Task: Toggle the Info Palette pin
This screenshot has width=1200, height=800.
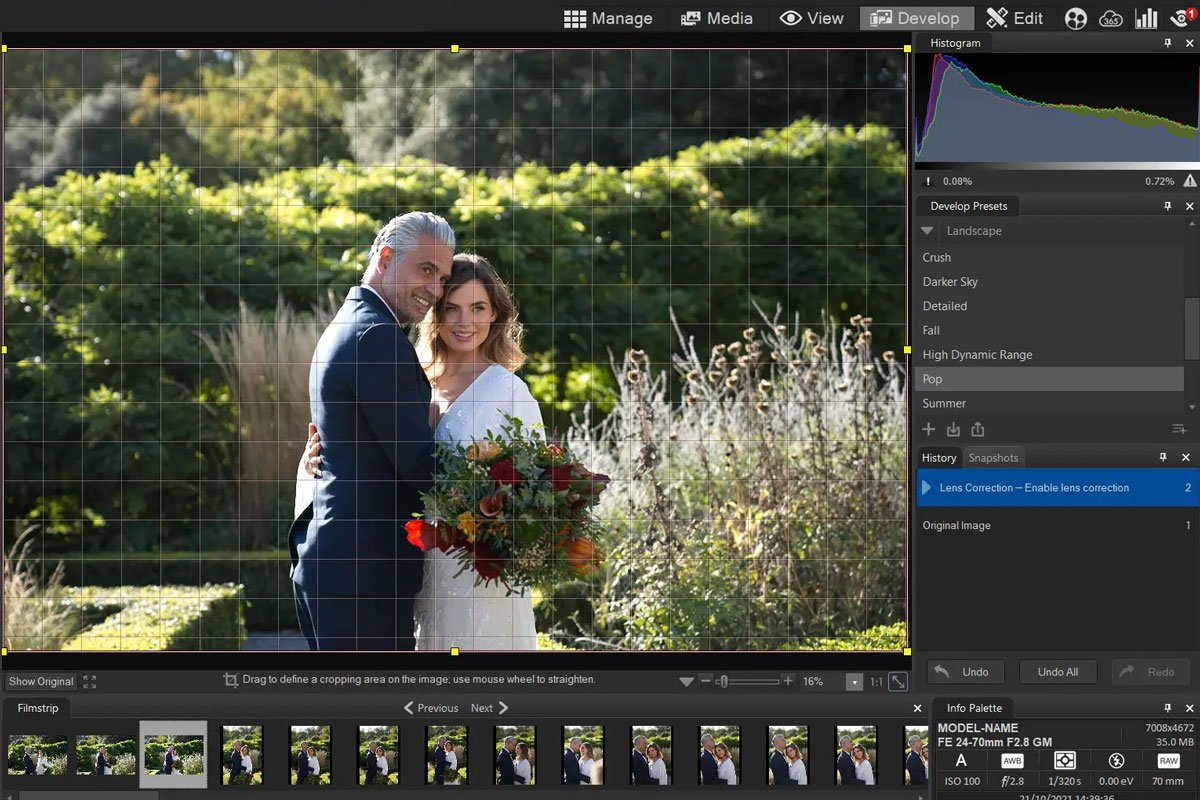Action: (x=1168, y=708)
